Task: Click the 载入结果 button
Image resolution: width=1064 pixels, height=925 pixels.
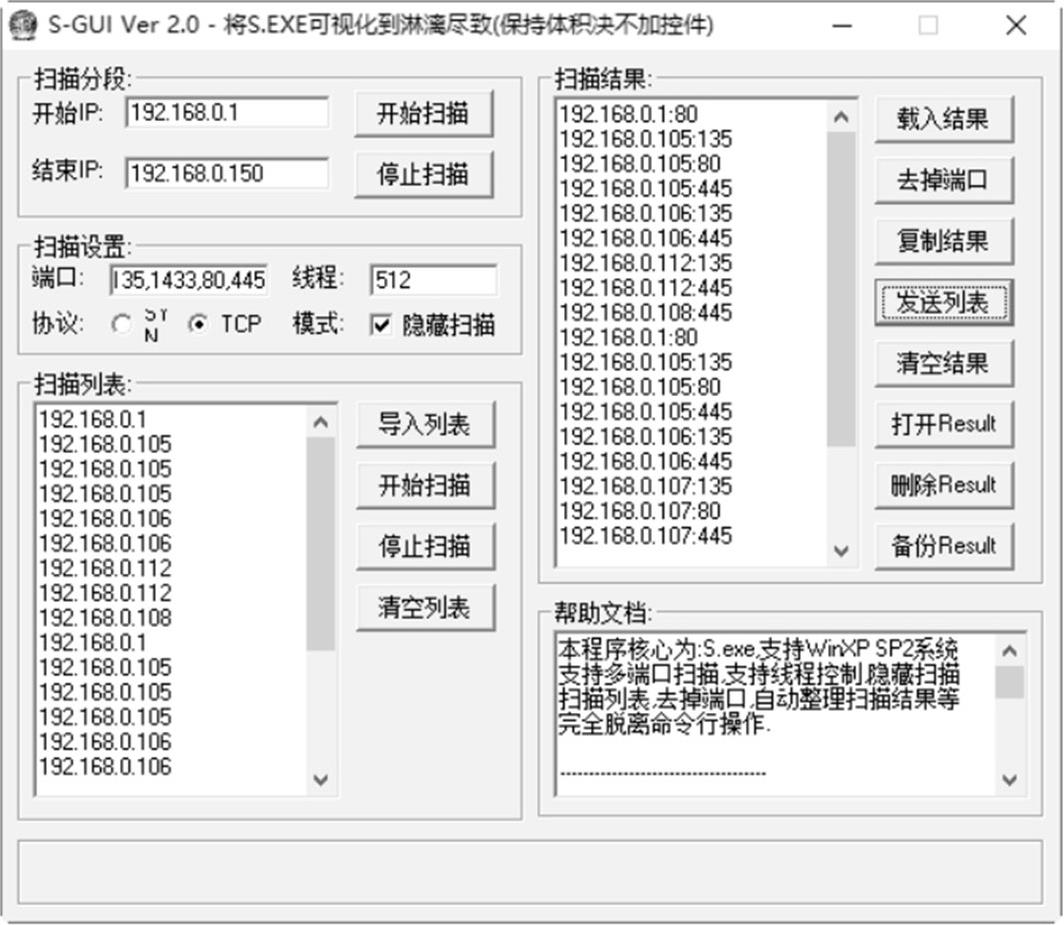Action: click(944, 119)
